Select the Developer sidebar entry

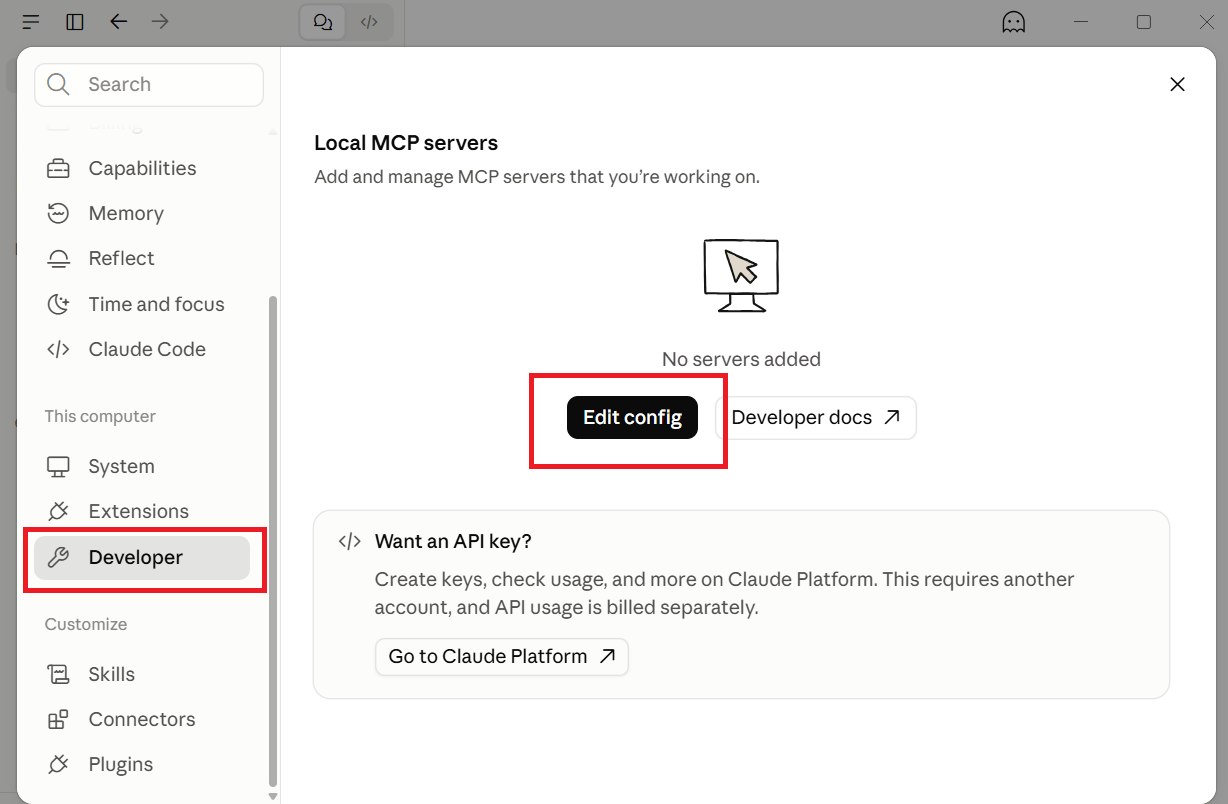[x=142, y=558]
